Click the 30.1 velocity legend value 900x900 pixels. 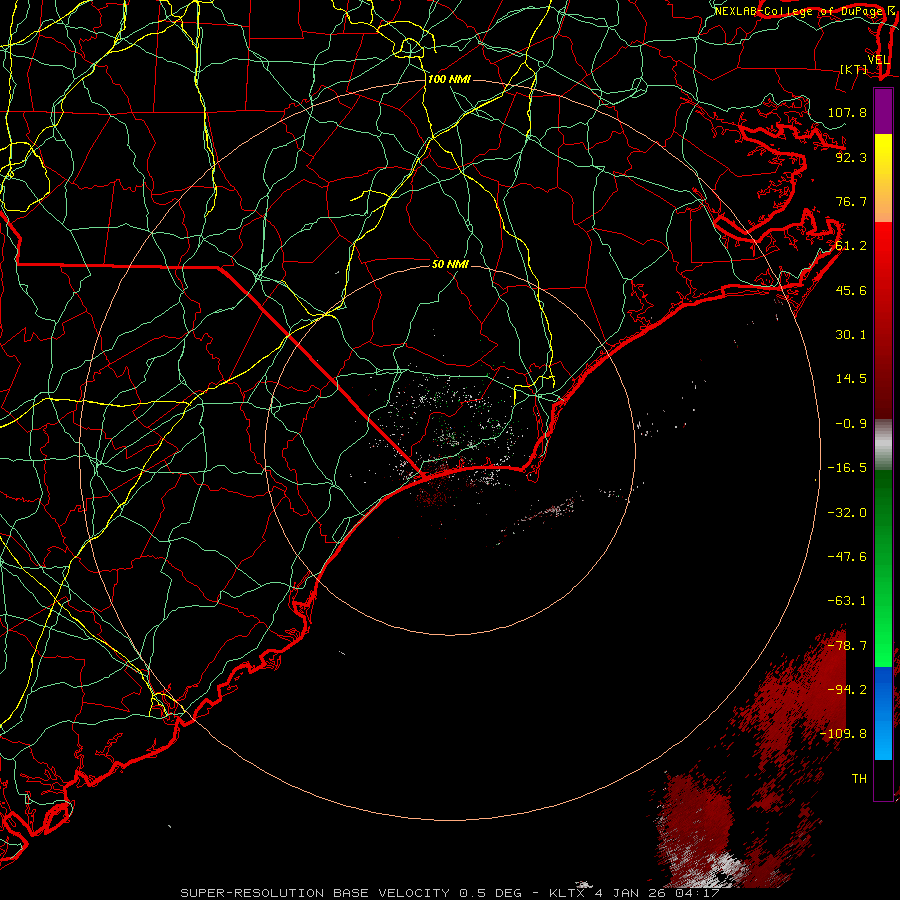(x=851, y=334)
